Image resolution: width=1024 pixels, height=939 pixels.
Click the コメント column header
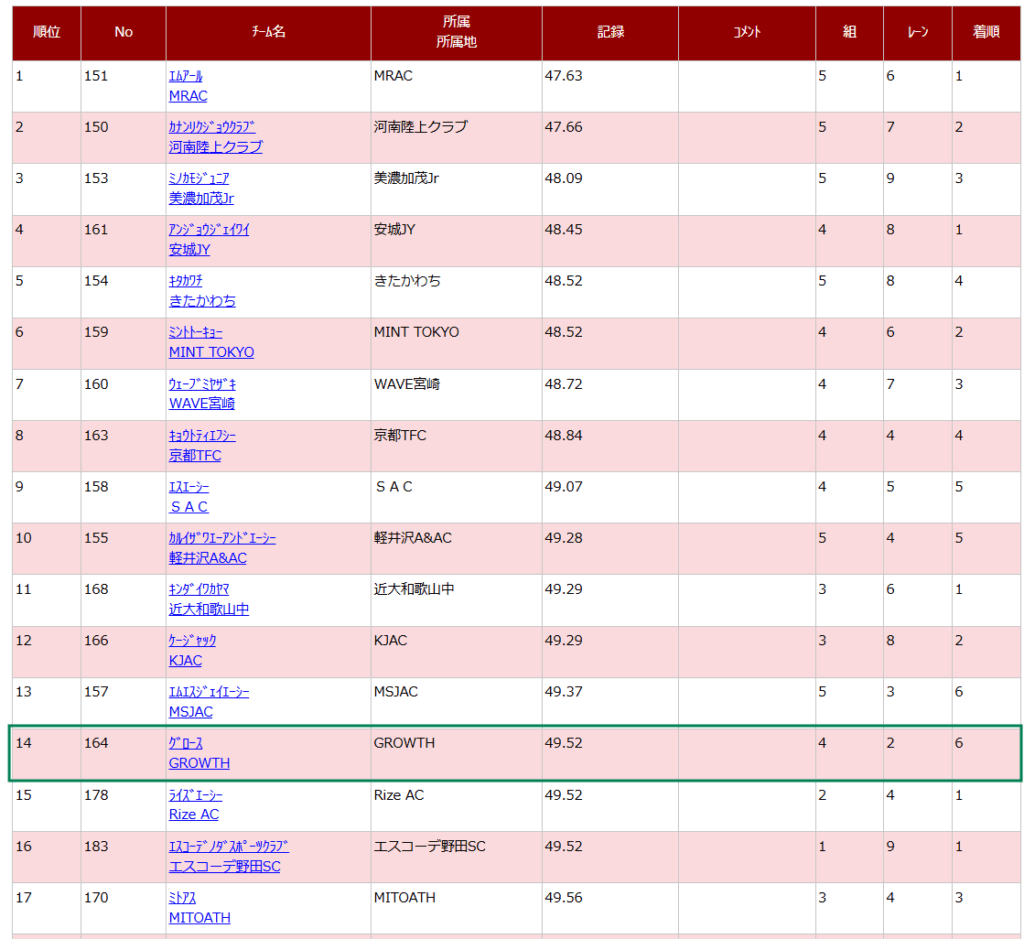click(747, 33)
